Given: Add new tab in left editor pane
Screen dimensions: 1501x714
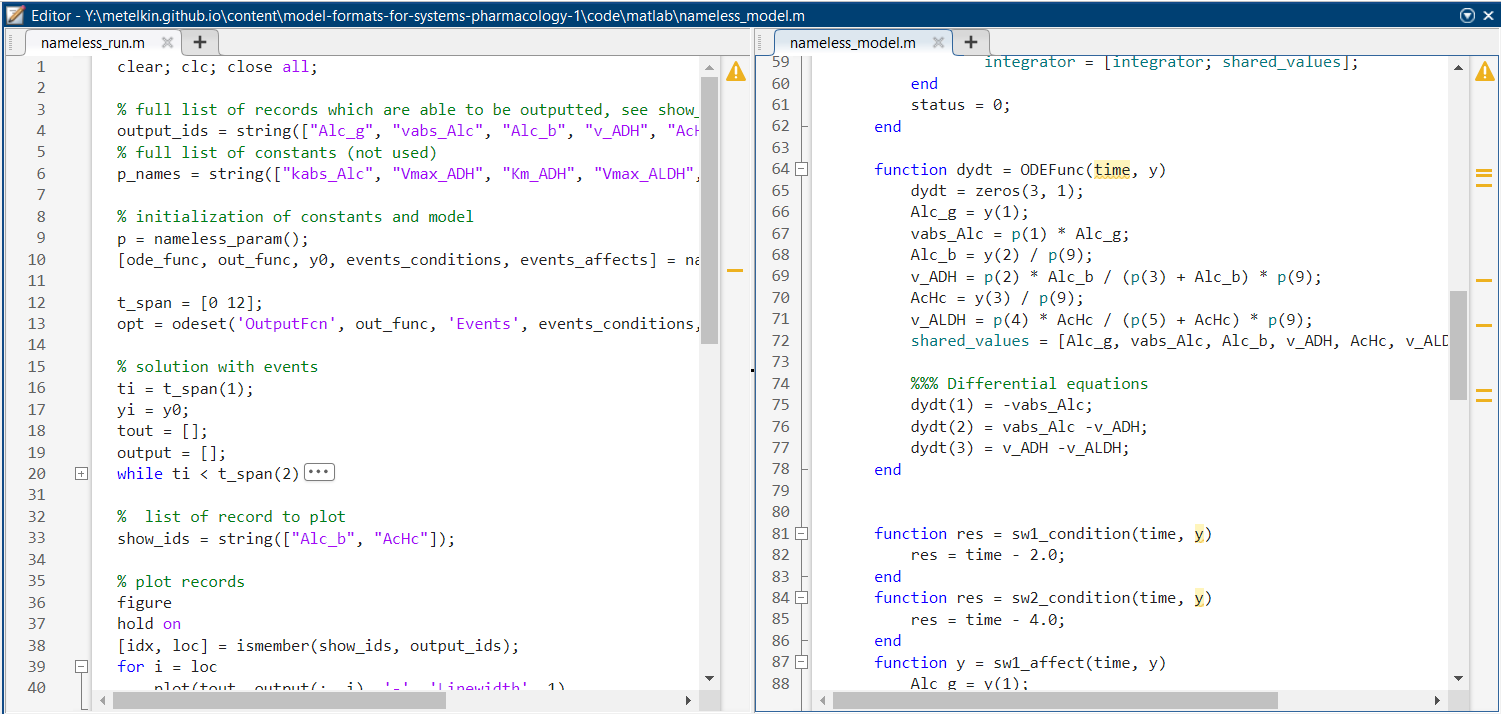Looking at the screenshot, I should [x=200, y=42].
